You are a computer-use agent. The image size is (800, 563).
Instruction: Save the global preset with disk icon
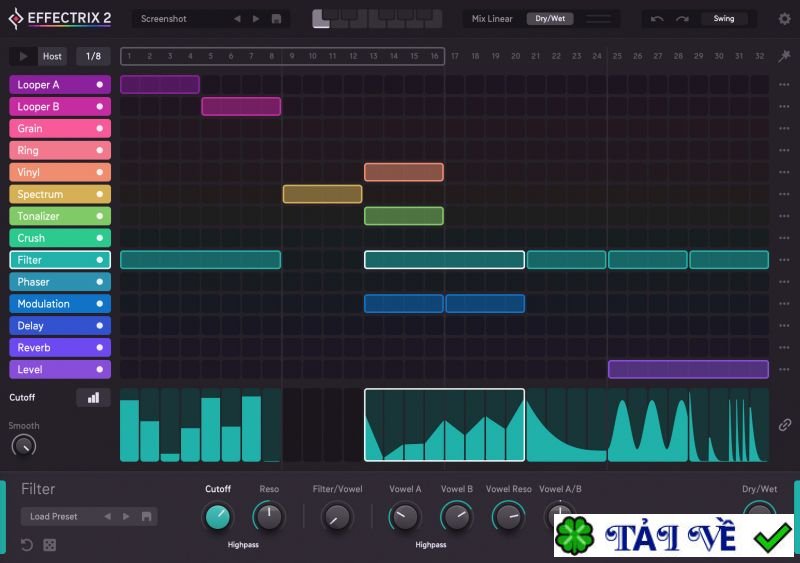tap(276, 19)
